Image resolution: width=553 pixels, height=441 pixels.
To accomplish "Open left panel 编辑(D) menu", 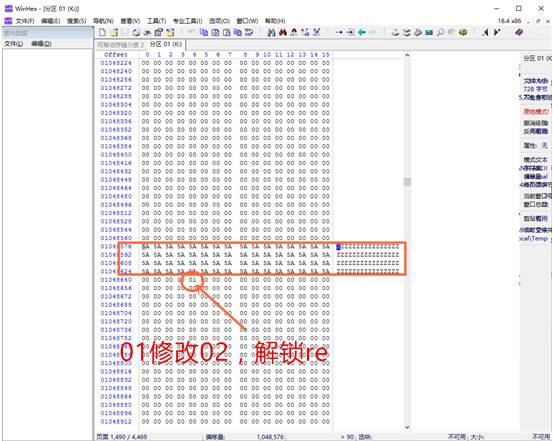I will click(x=41, y=44).
